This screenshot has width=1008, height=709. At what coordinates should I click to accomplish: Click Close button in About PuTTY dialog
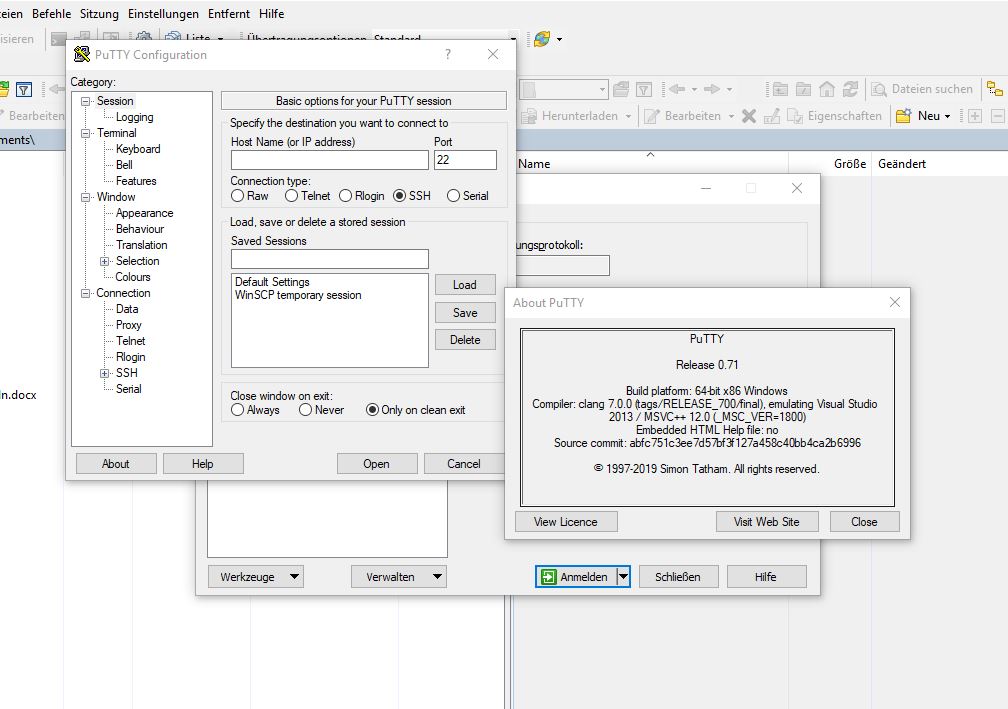[x=864, y=521]
